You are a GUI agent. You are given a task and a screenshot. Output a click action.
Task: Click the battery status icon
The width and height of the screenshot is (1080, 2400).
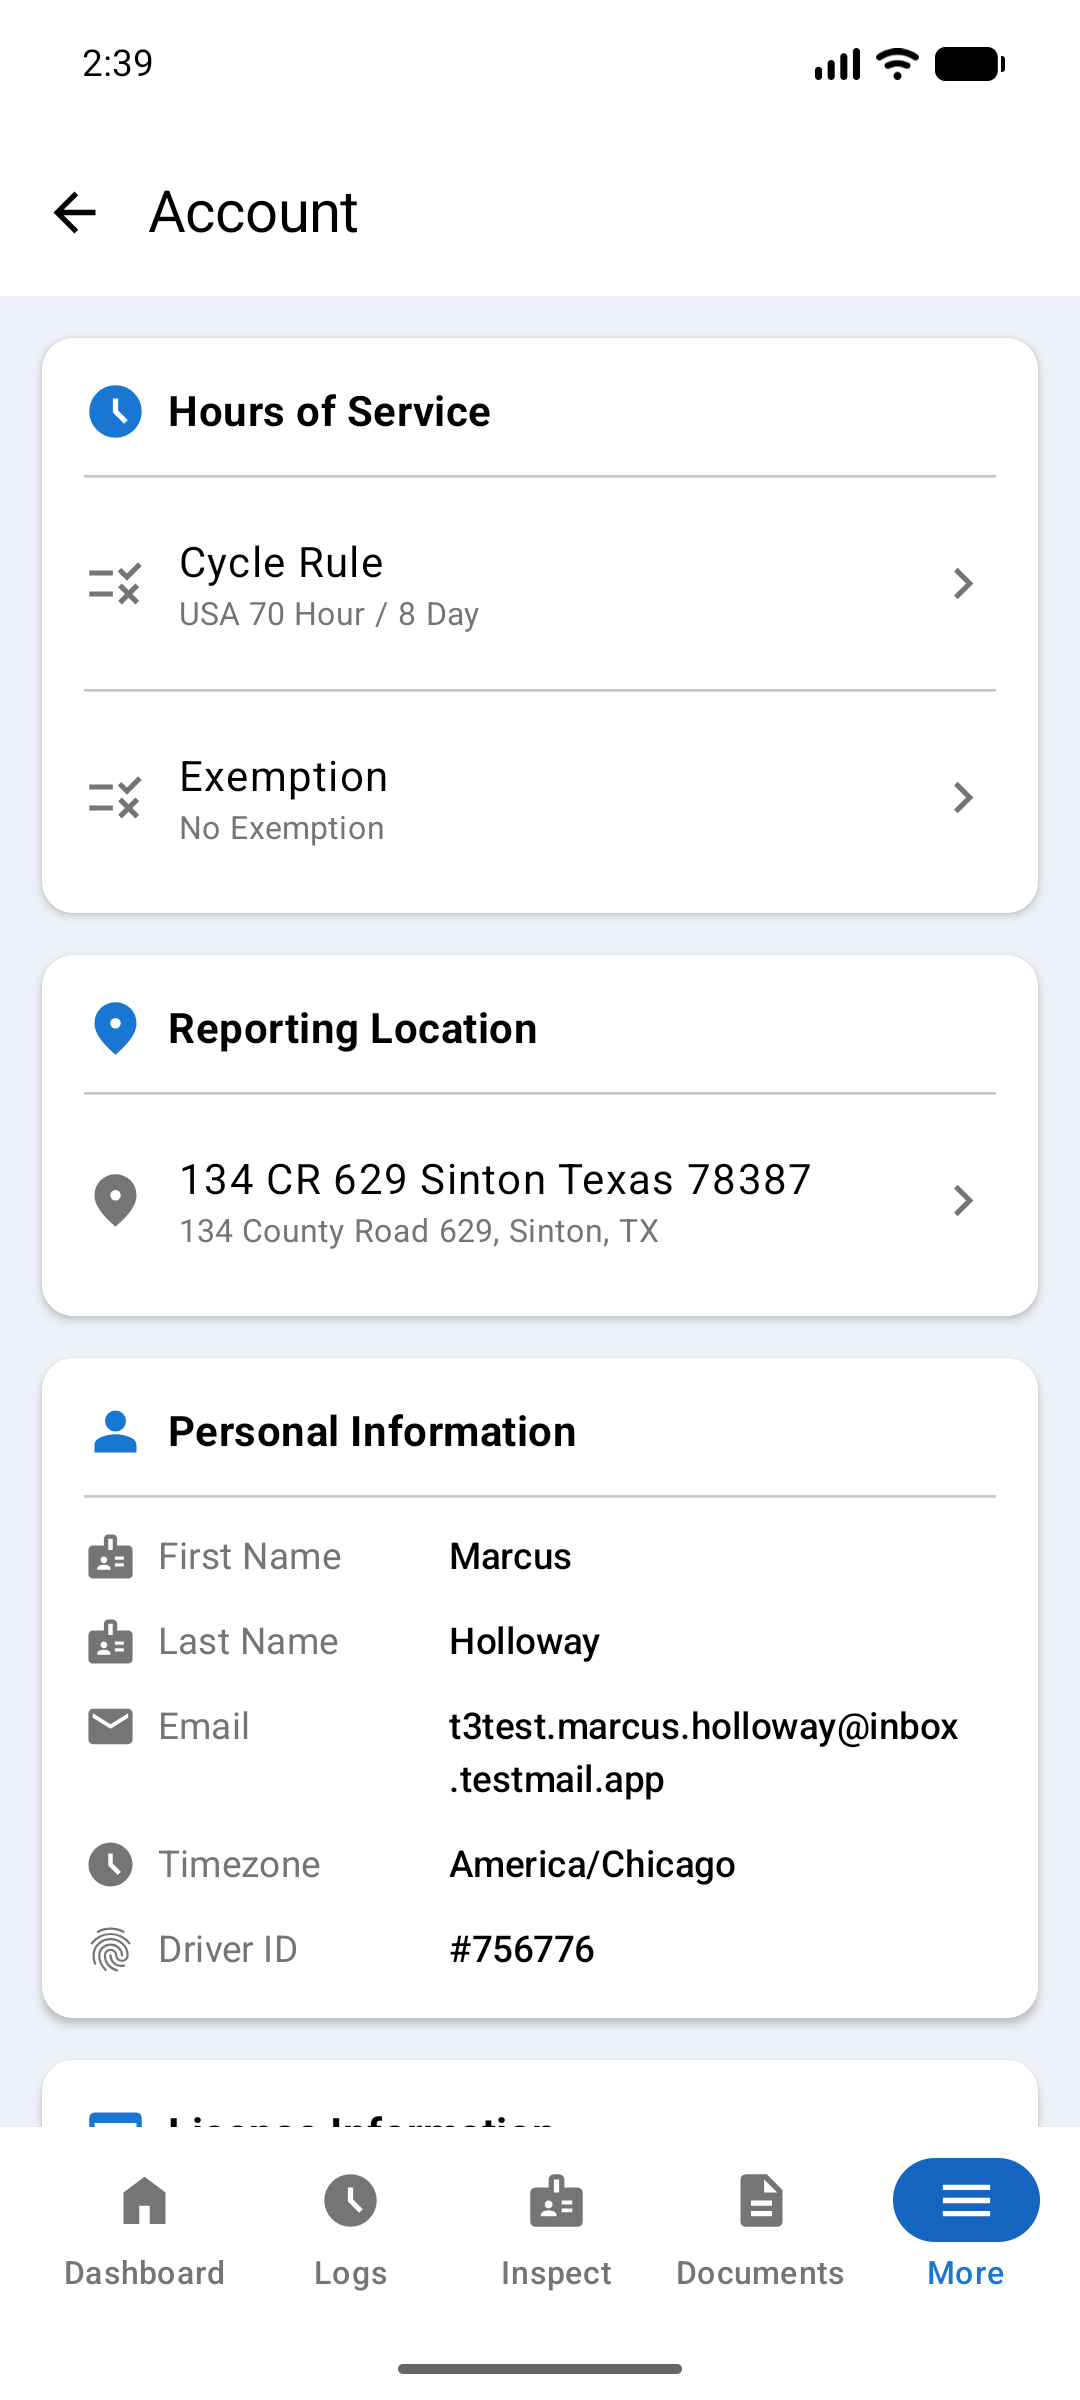970,64
